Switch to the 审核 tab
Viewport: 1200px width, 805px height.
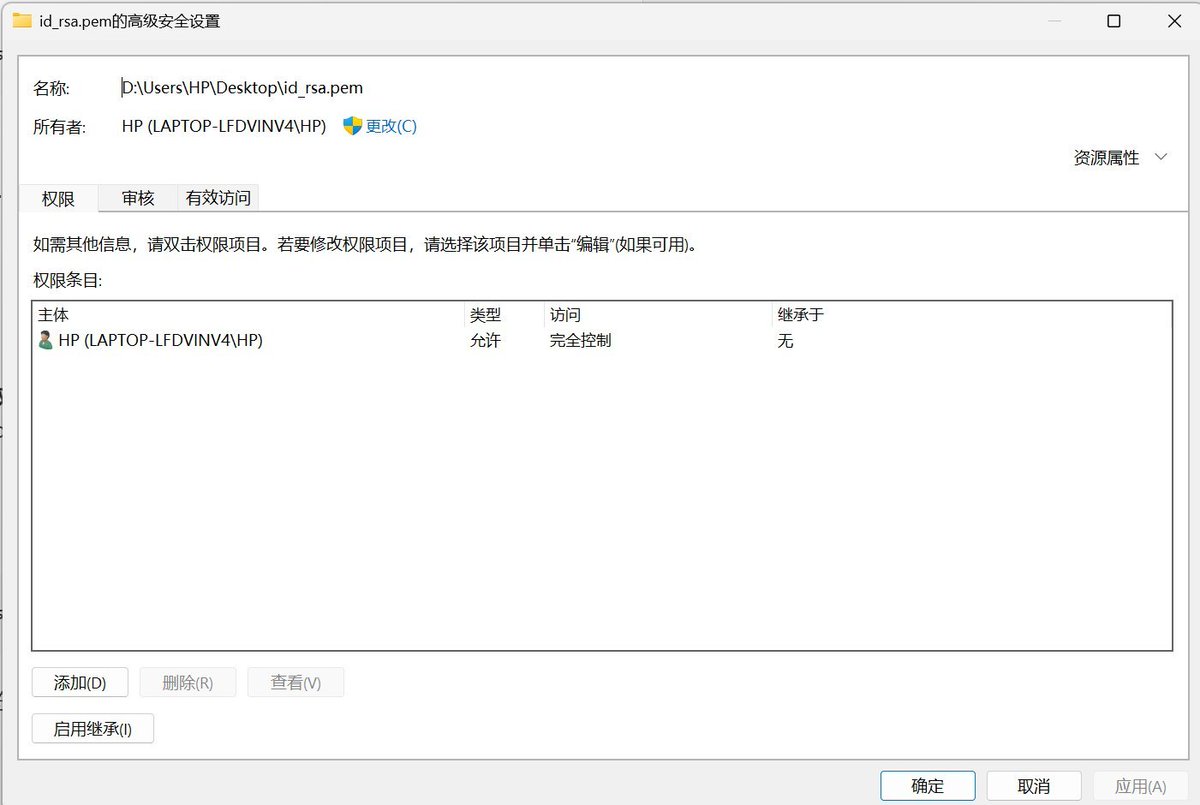(138, 198)
